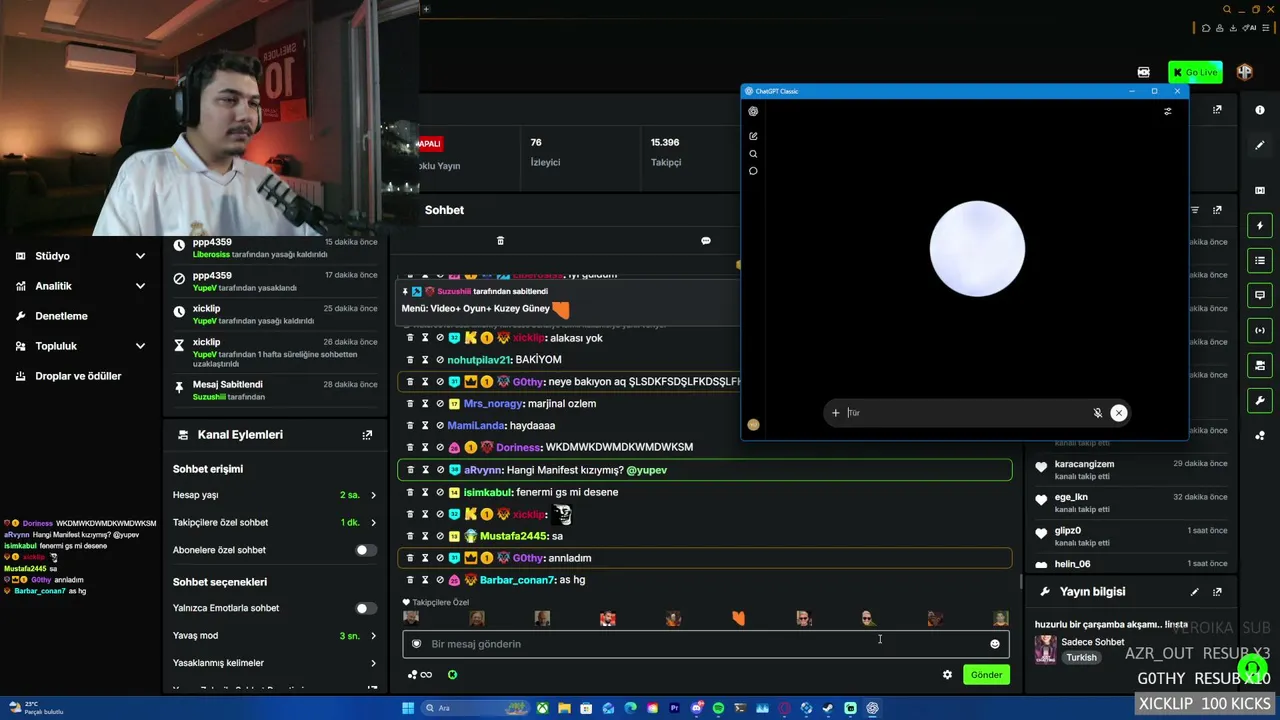Open ChatGPT Classic voice settings sliders icon
This screenshot has width=1280, height=720.
click(1167, 111)
